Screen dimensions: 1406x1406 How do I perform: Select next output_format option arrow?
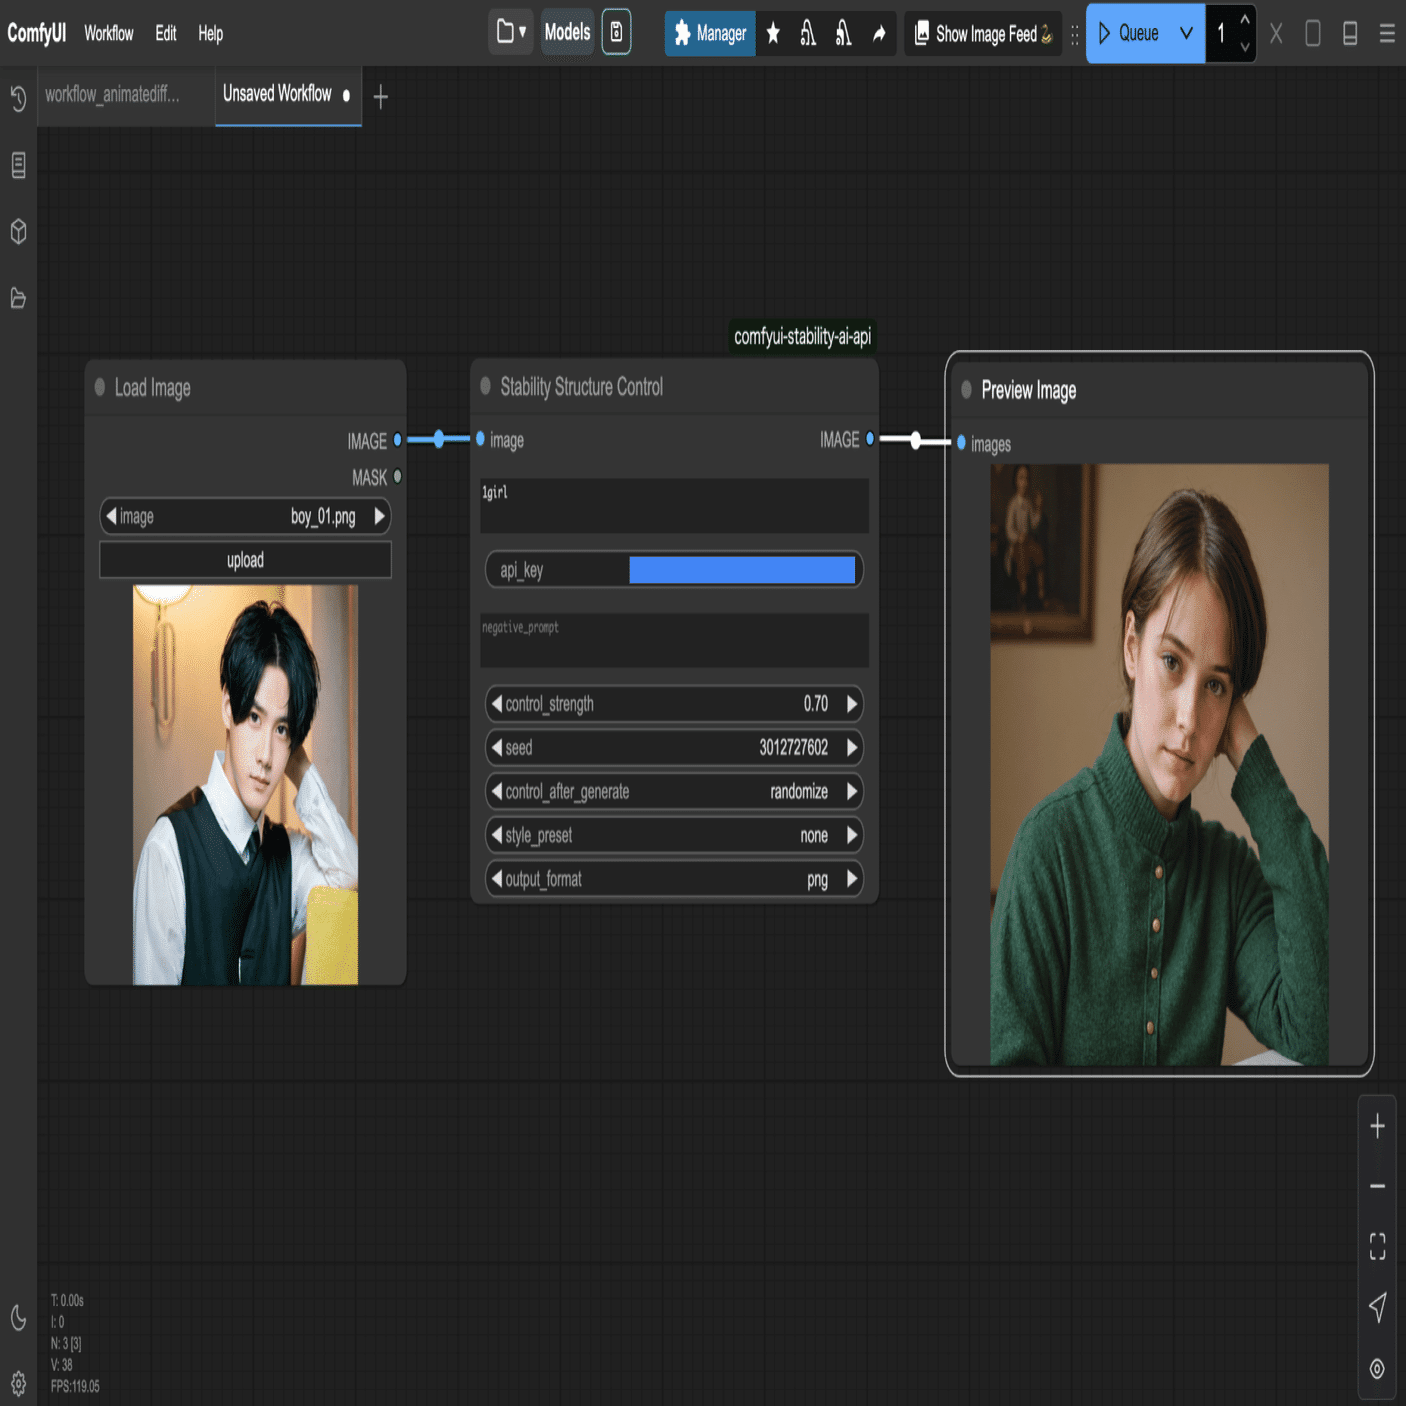pyautogui.click(x=852, y=879)
